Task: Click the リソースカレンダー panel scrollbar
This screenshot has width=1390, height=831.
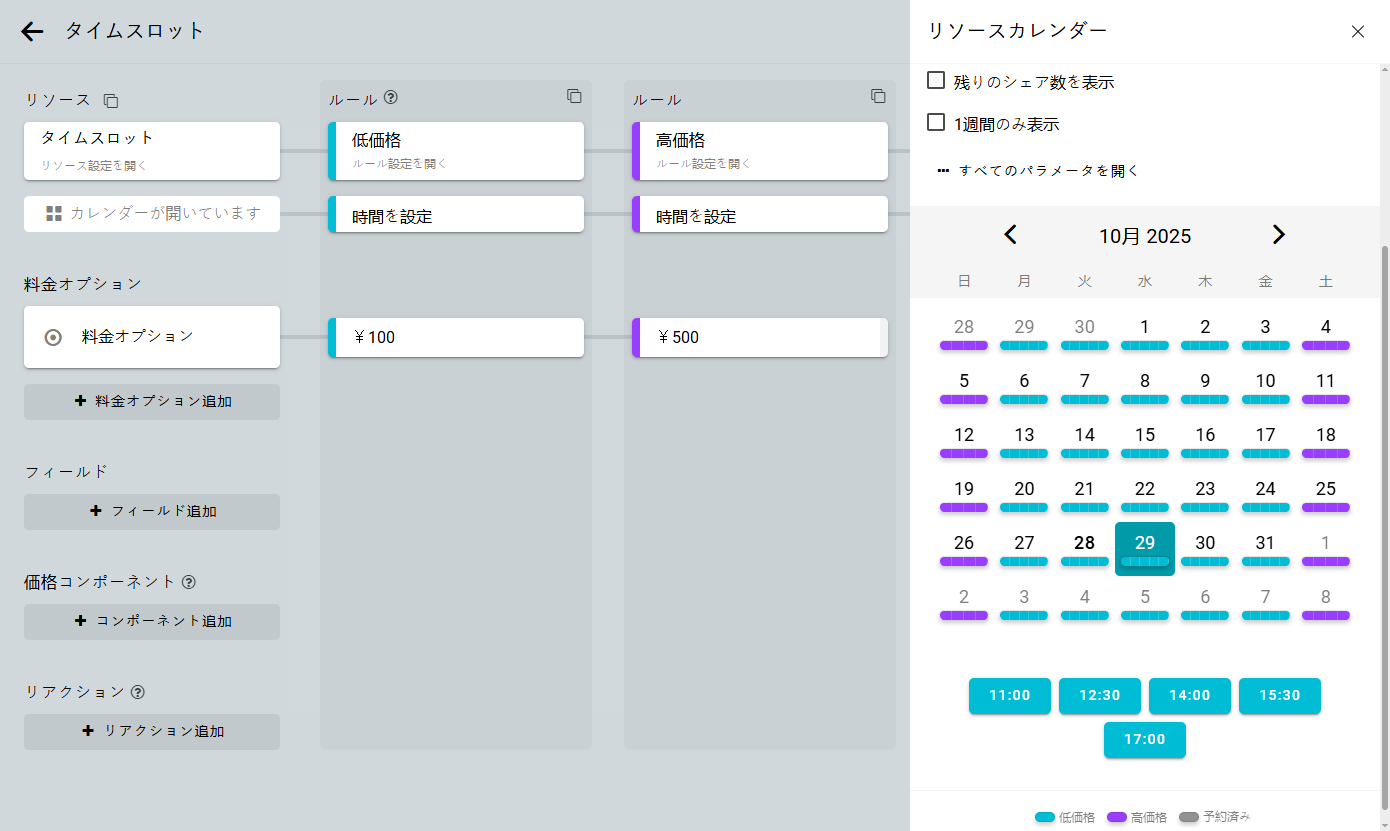Action: [x=1385, y=526]
